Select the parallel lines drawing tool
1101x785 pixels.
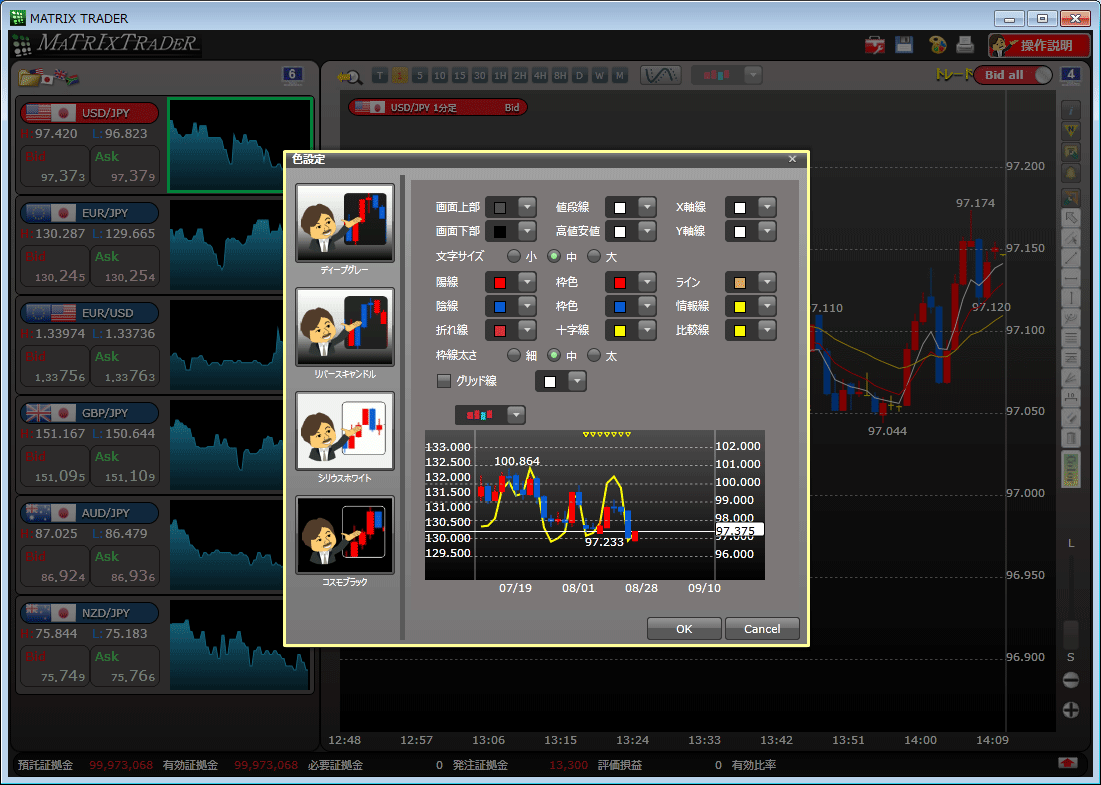click(x=1071, y=338)
